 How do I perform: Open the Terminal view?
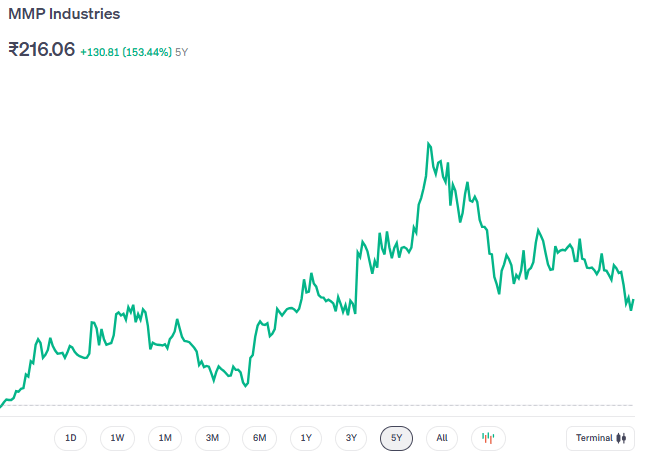(x=600, y=438)
